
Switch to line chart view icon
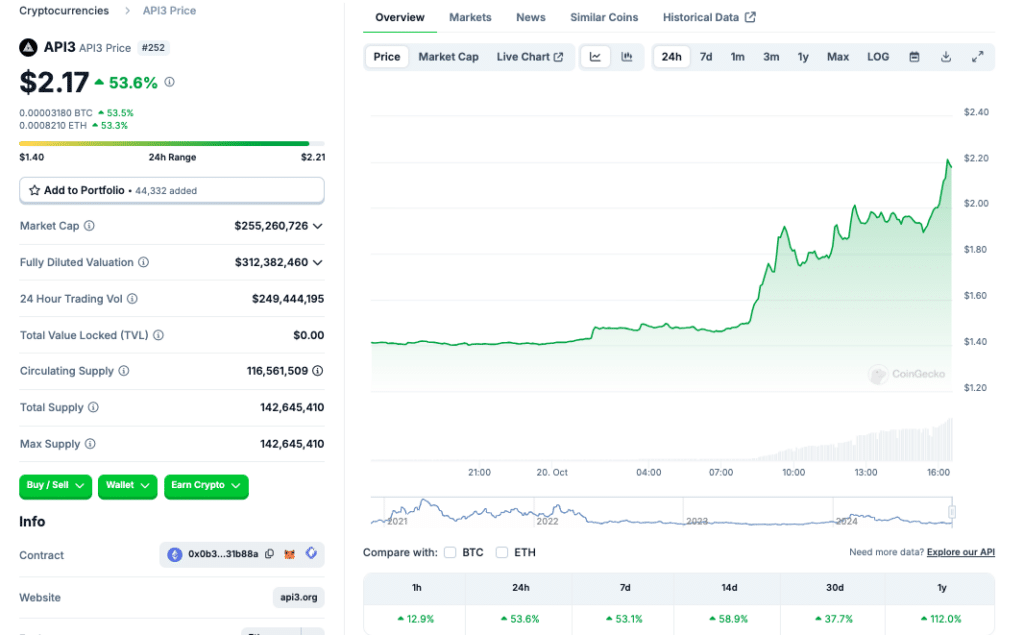[595, 57]
